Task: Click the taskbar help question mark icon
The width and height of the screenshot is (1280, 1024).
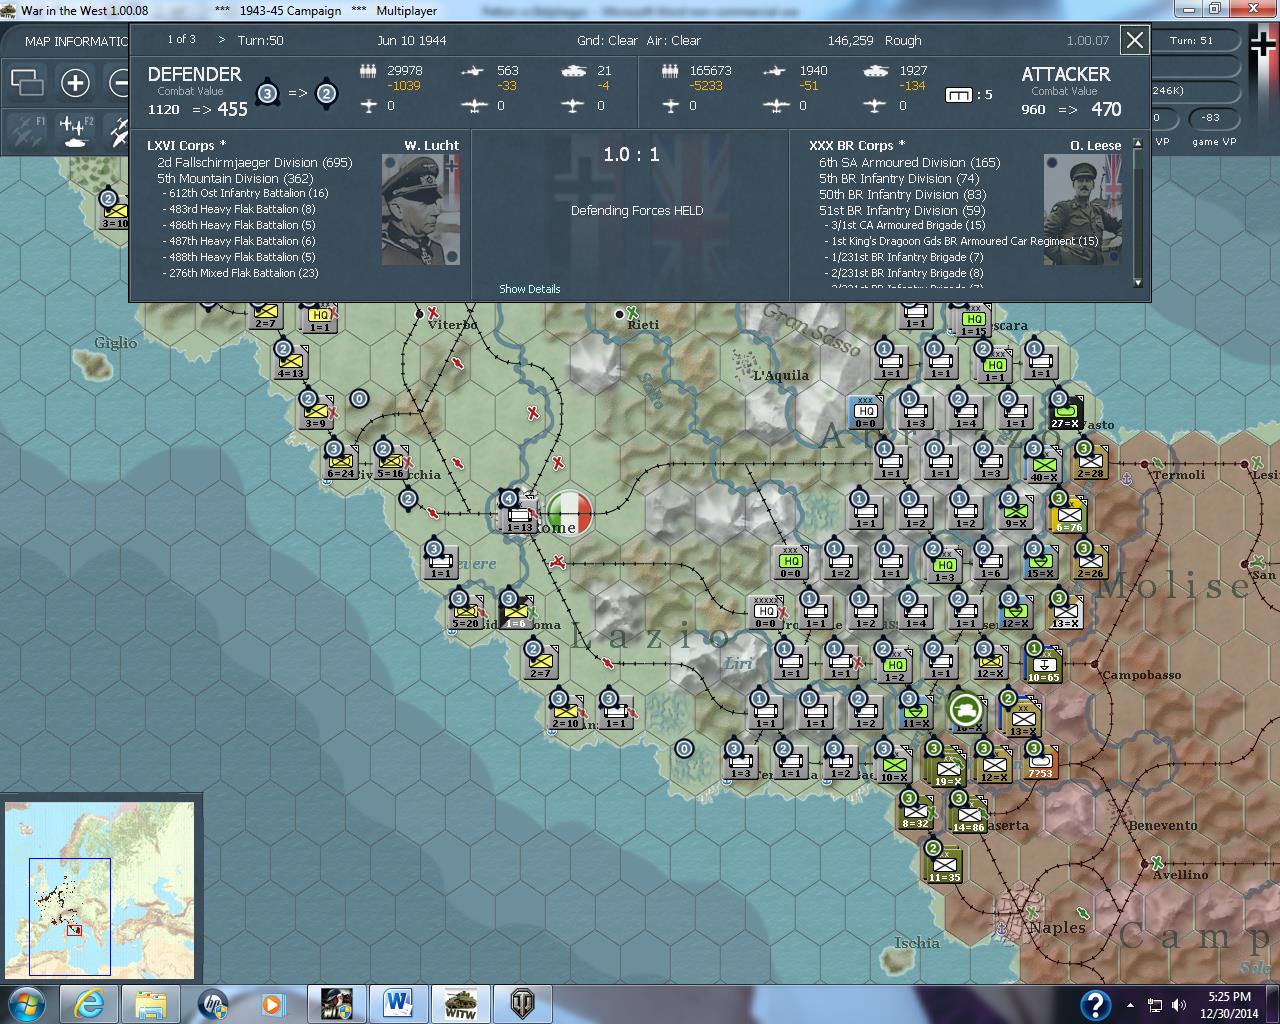Action: coord(1096,1004)
